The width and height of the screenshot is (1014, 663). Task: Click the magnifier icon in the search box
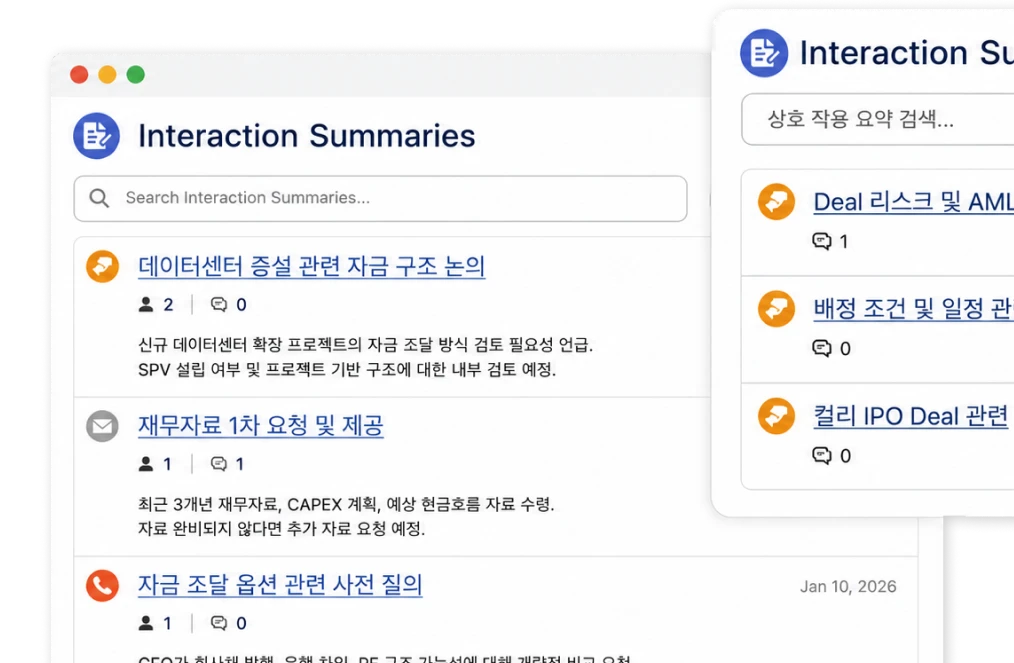pos(99,198)
